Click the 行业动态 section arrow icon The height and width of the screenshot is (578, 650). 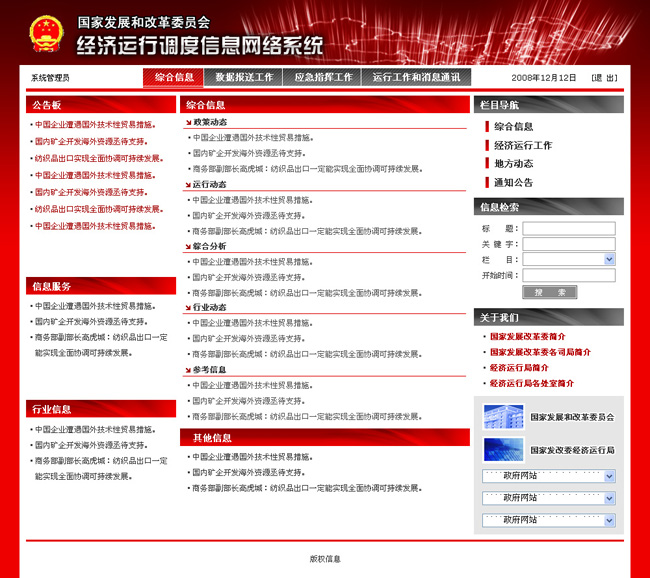pyautogui.click(x=188, y=308)
